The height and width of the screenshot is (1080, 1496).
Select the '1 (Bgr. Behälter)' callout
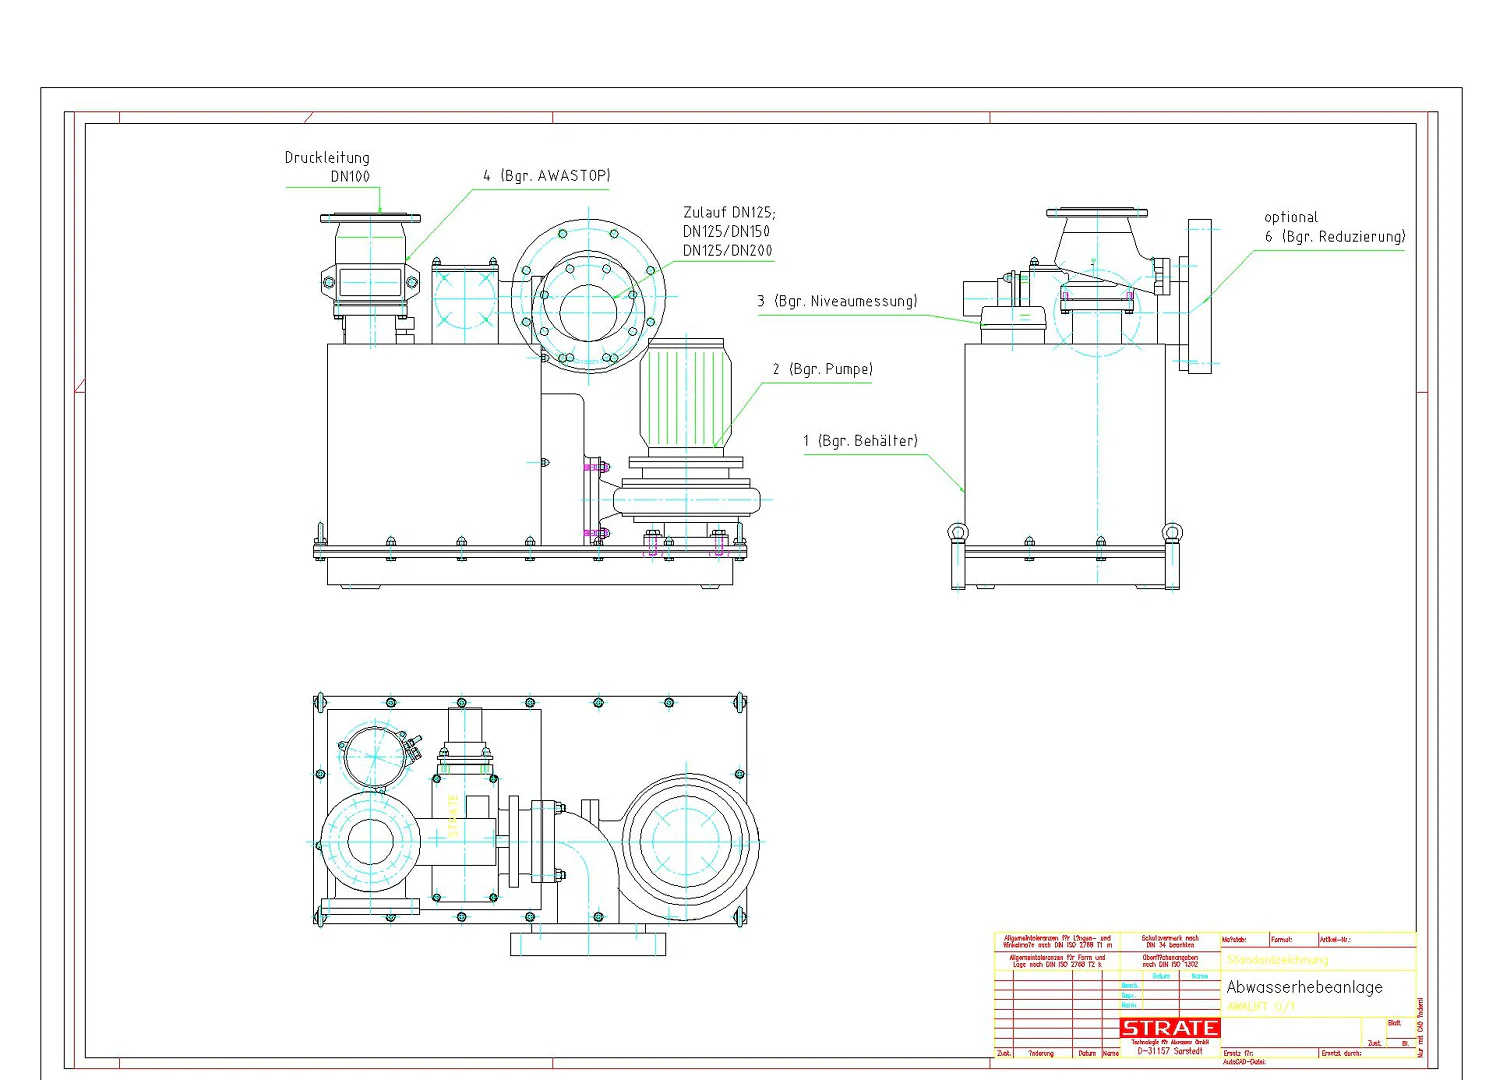860,441
